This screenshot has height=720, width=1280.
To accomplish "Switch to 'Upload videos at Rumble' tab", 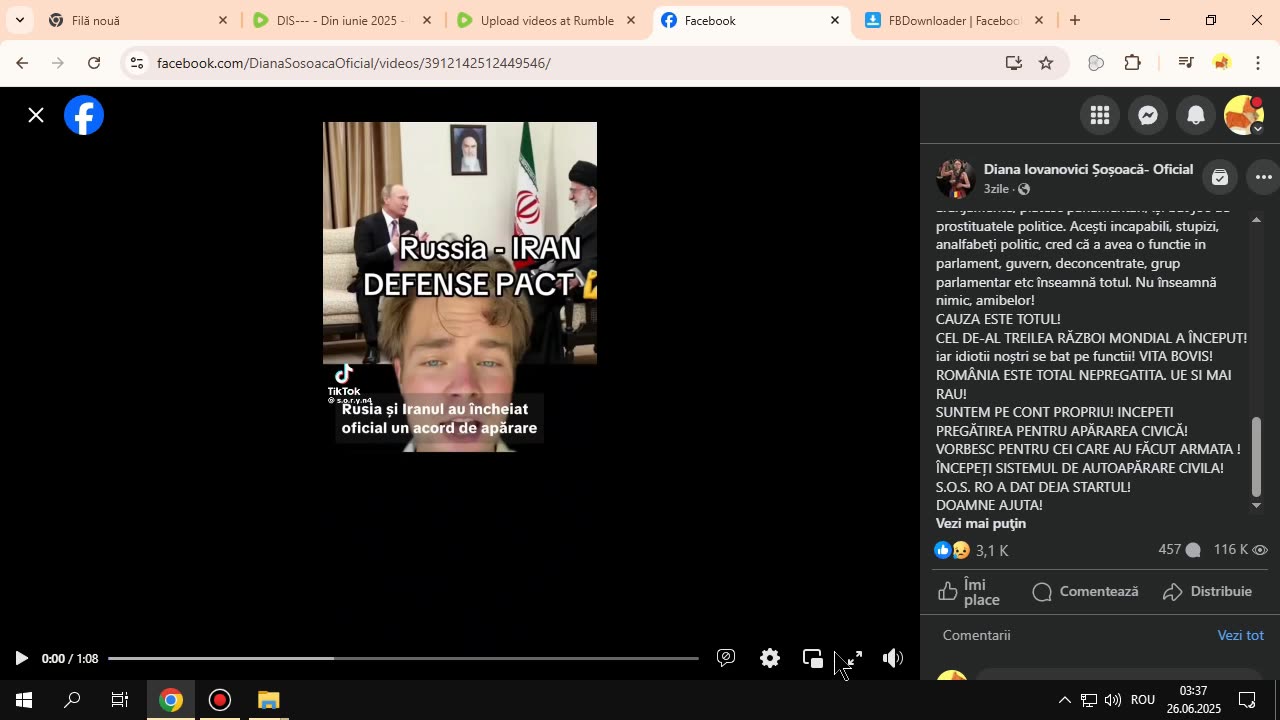I will [x=546, y=20].
